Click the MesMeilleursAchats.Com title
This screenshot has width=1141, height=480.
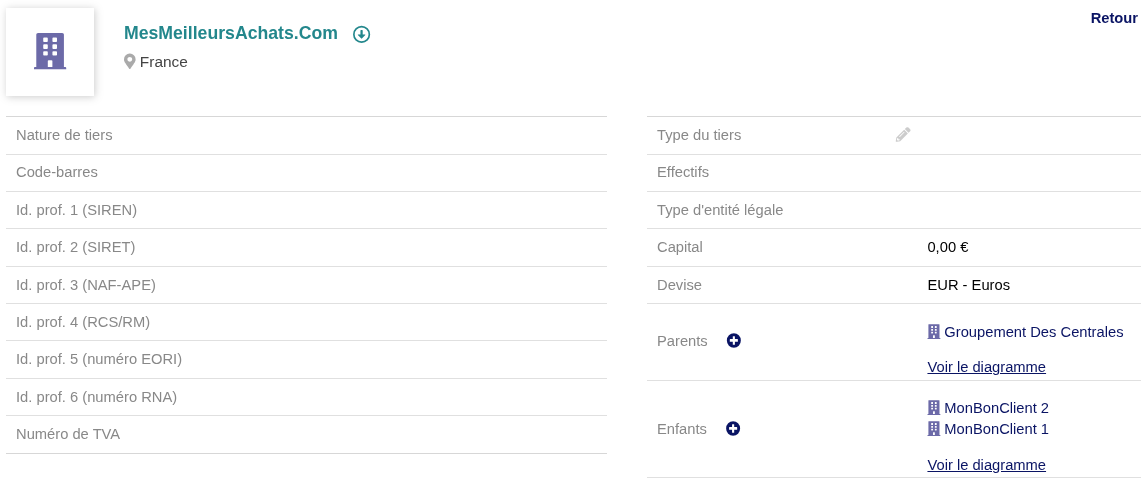(x=231, y=33)
